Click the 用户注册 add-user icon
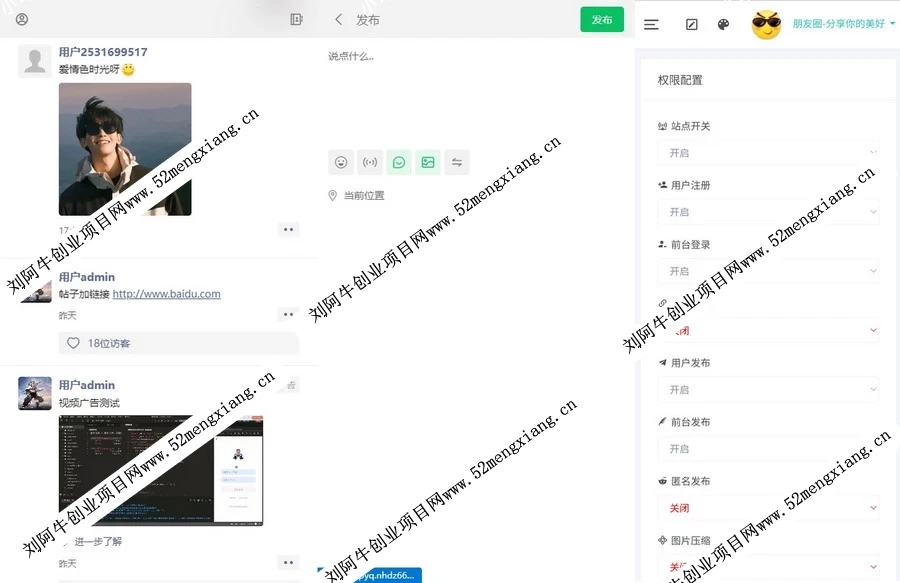Image resolution: width=900 pixels, height=583 pixels. [662, 185]
